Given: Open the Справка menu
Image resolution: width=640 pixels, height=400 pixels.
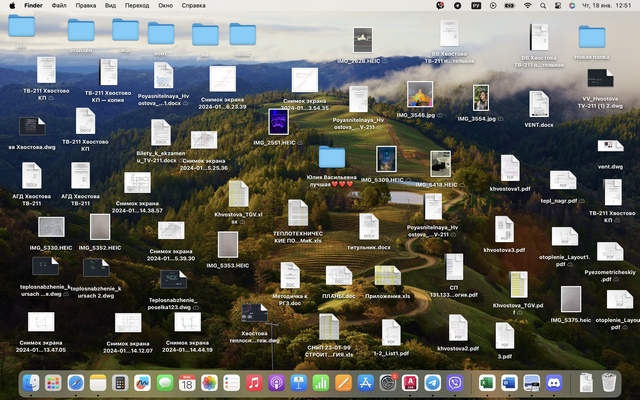Looking at the screenshot, I should pyautogui.click(x=193, y=5).
